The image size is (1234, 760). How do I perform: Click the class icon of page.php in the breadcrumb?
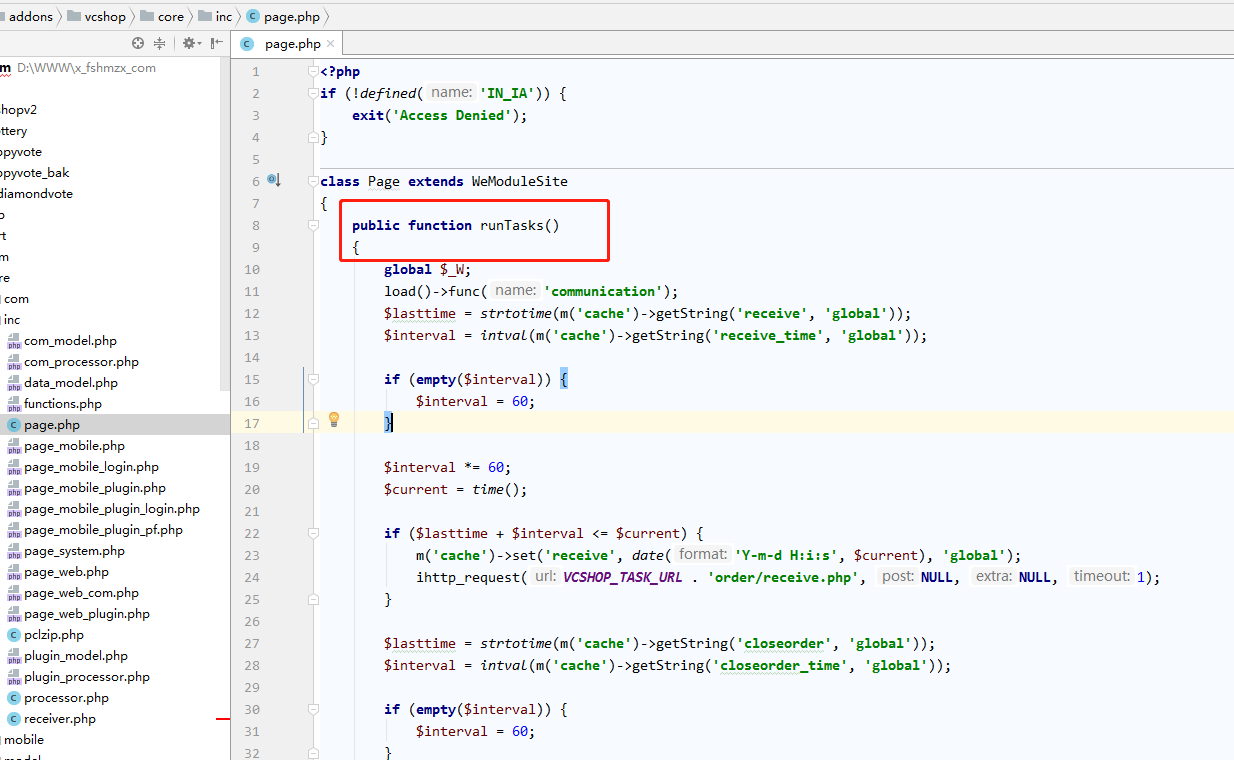(x=252, y=16)
